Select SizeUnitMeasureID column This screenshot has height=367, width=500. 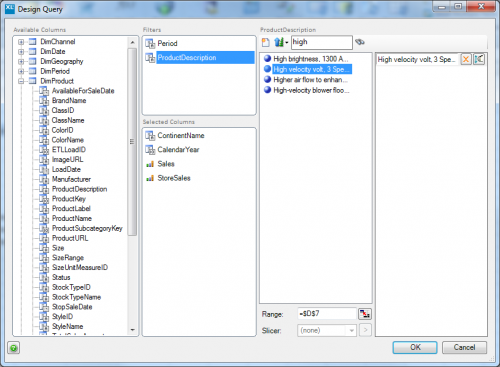80,268
